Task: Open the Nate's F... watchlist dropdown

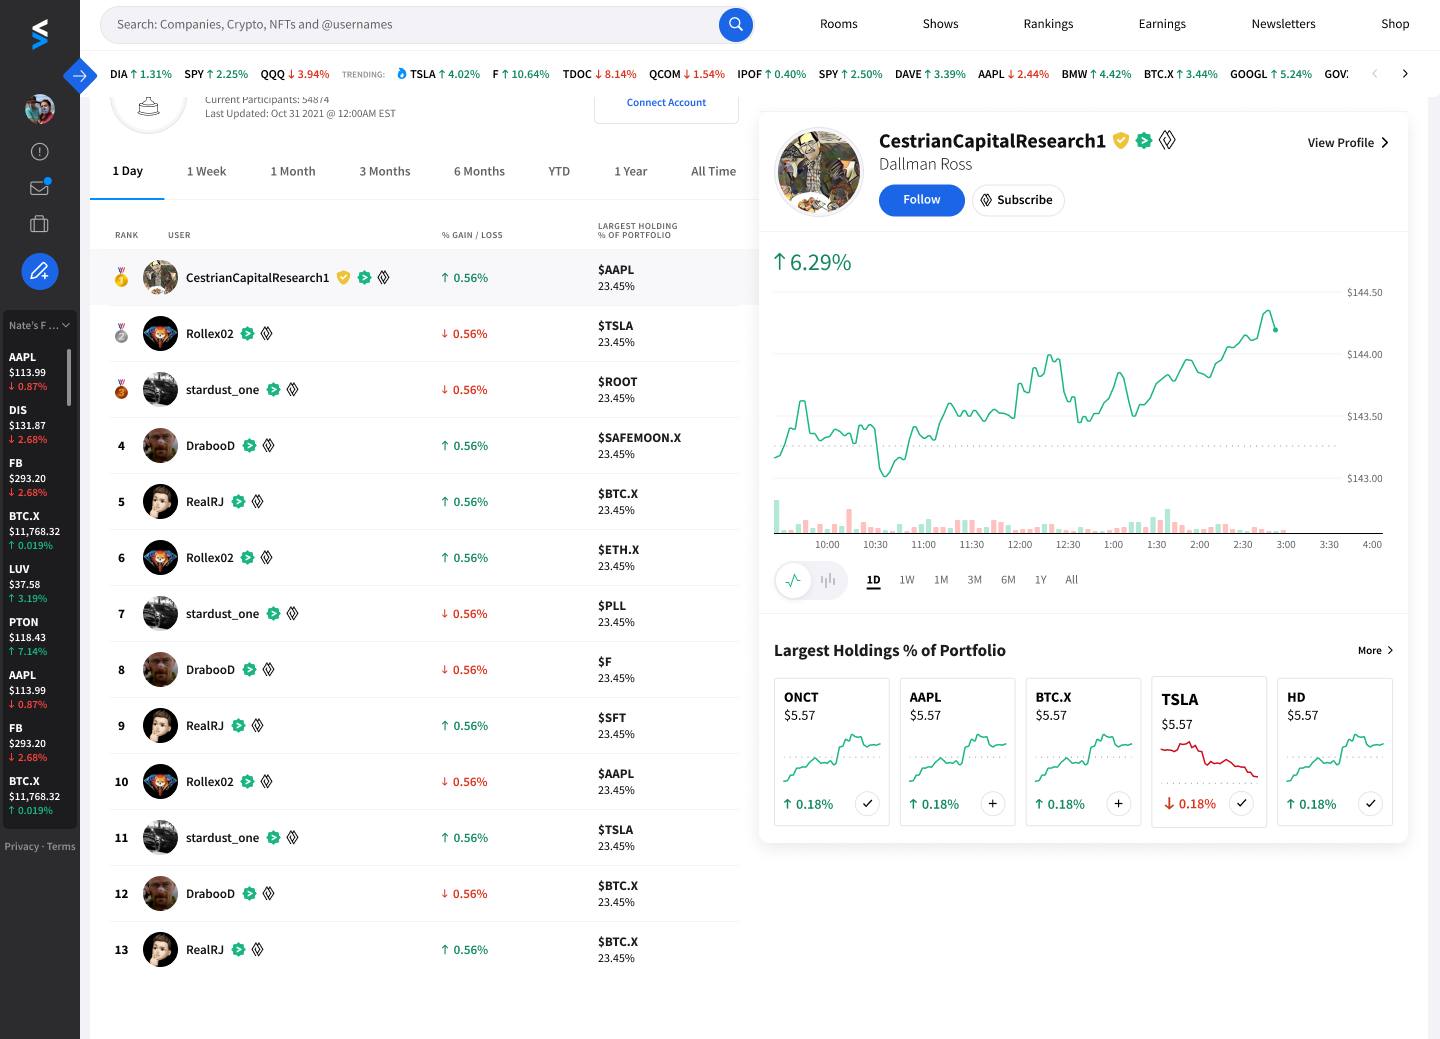Action: tap(39, 325)
